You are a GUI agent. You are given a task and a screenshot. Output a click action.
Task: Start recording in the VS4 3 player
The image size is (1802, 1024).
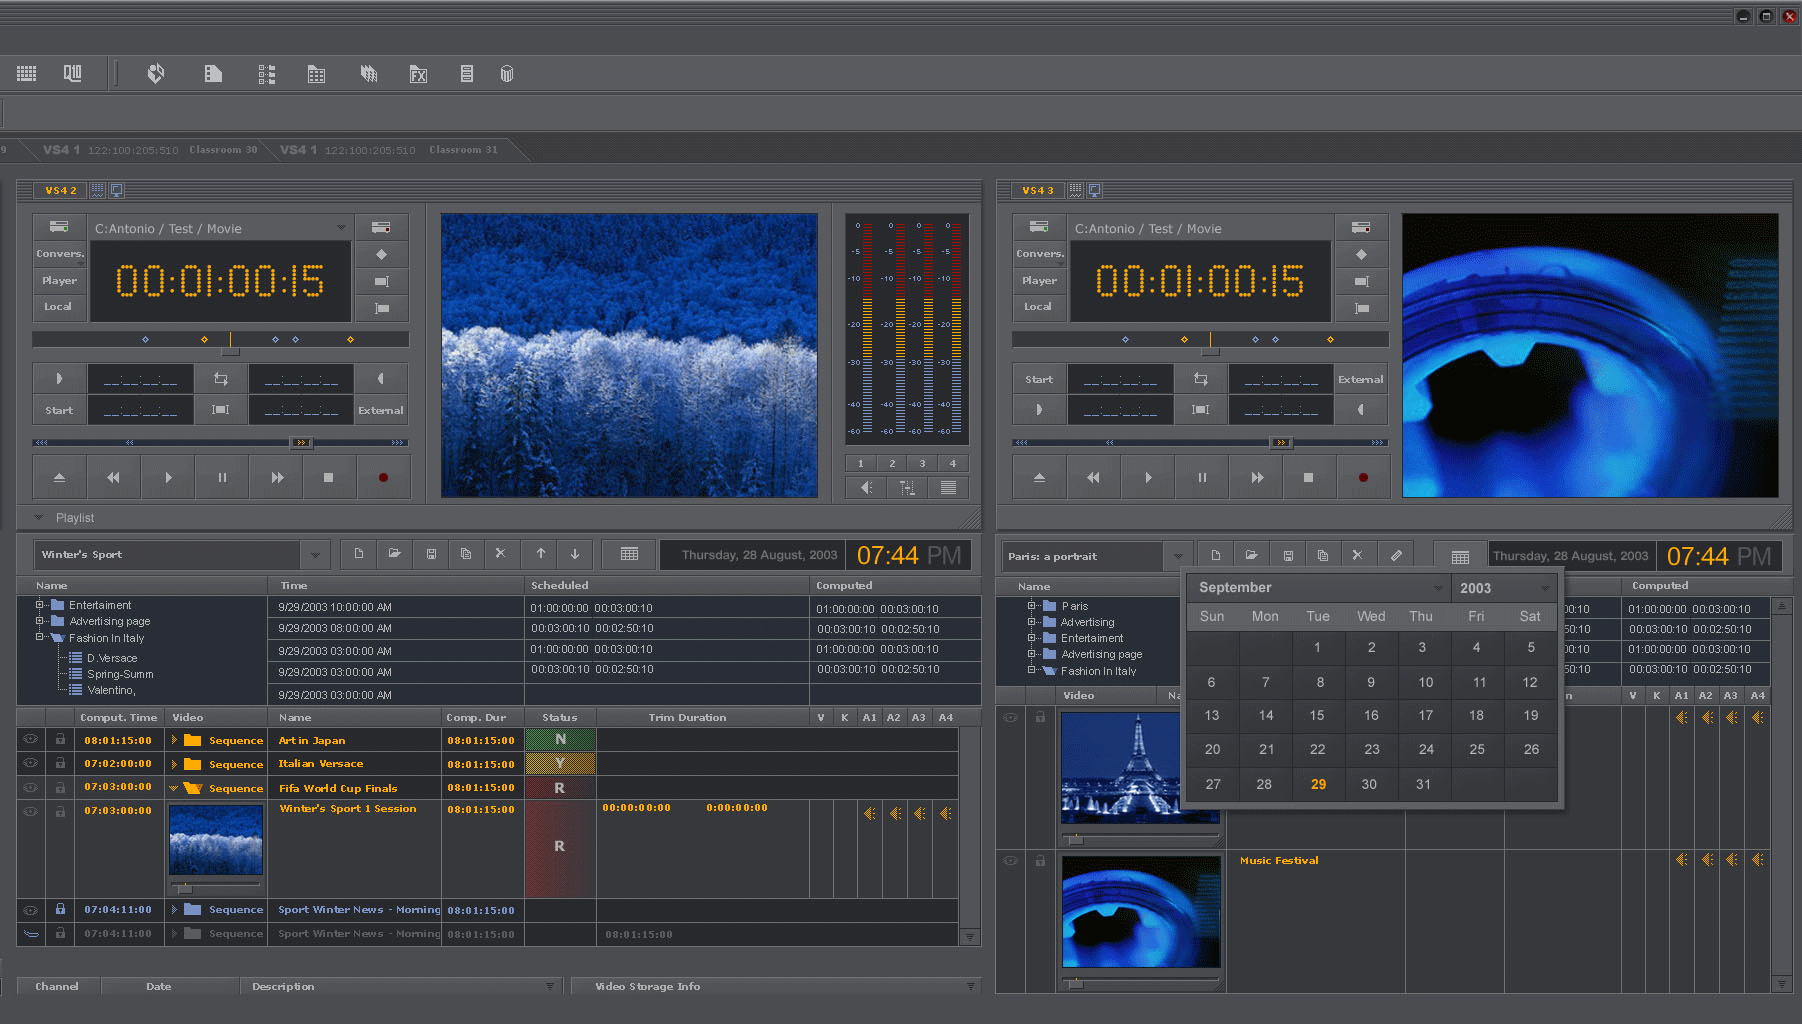point(1363,477)
